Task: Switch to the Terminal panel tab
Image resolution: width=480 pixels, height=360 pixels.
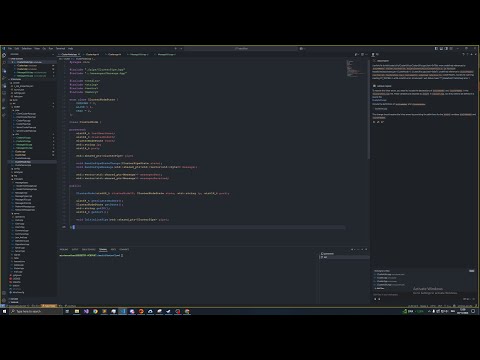Action: point(103,249)
